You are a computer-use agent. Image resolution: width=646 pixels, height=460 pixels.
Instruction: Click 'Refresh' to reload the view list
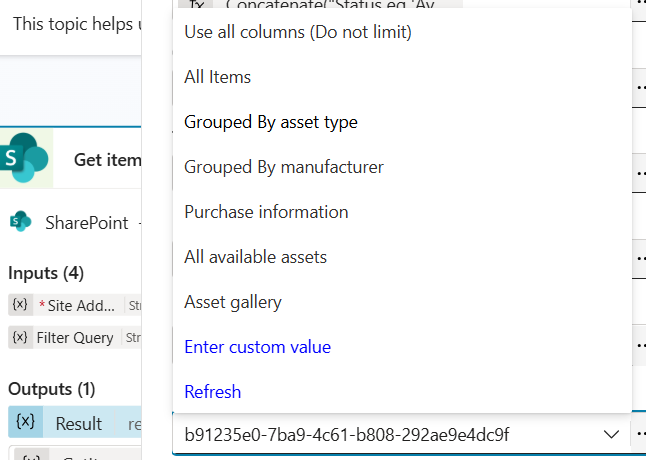pyautogui.click(x=213, y=392)
